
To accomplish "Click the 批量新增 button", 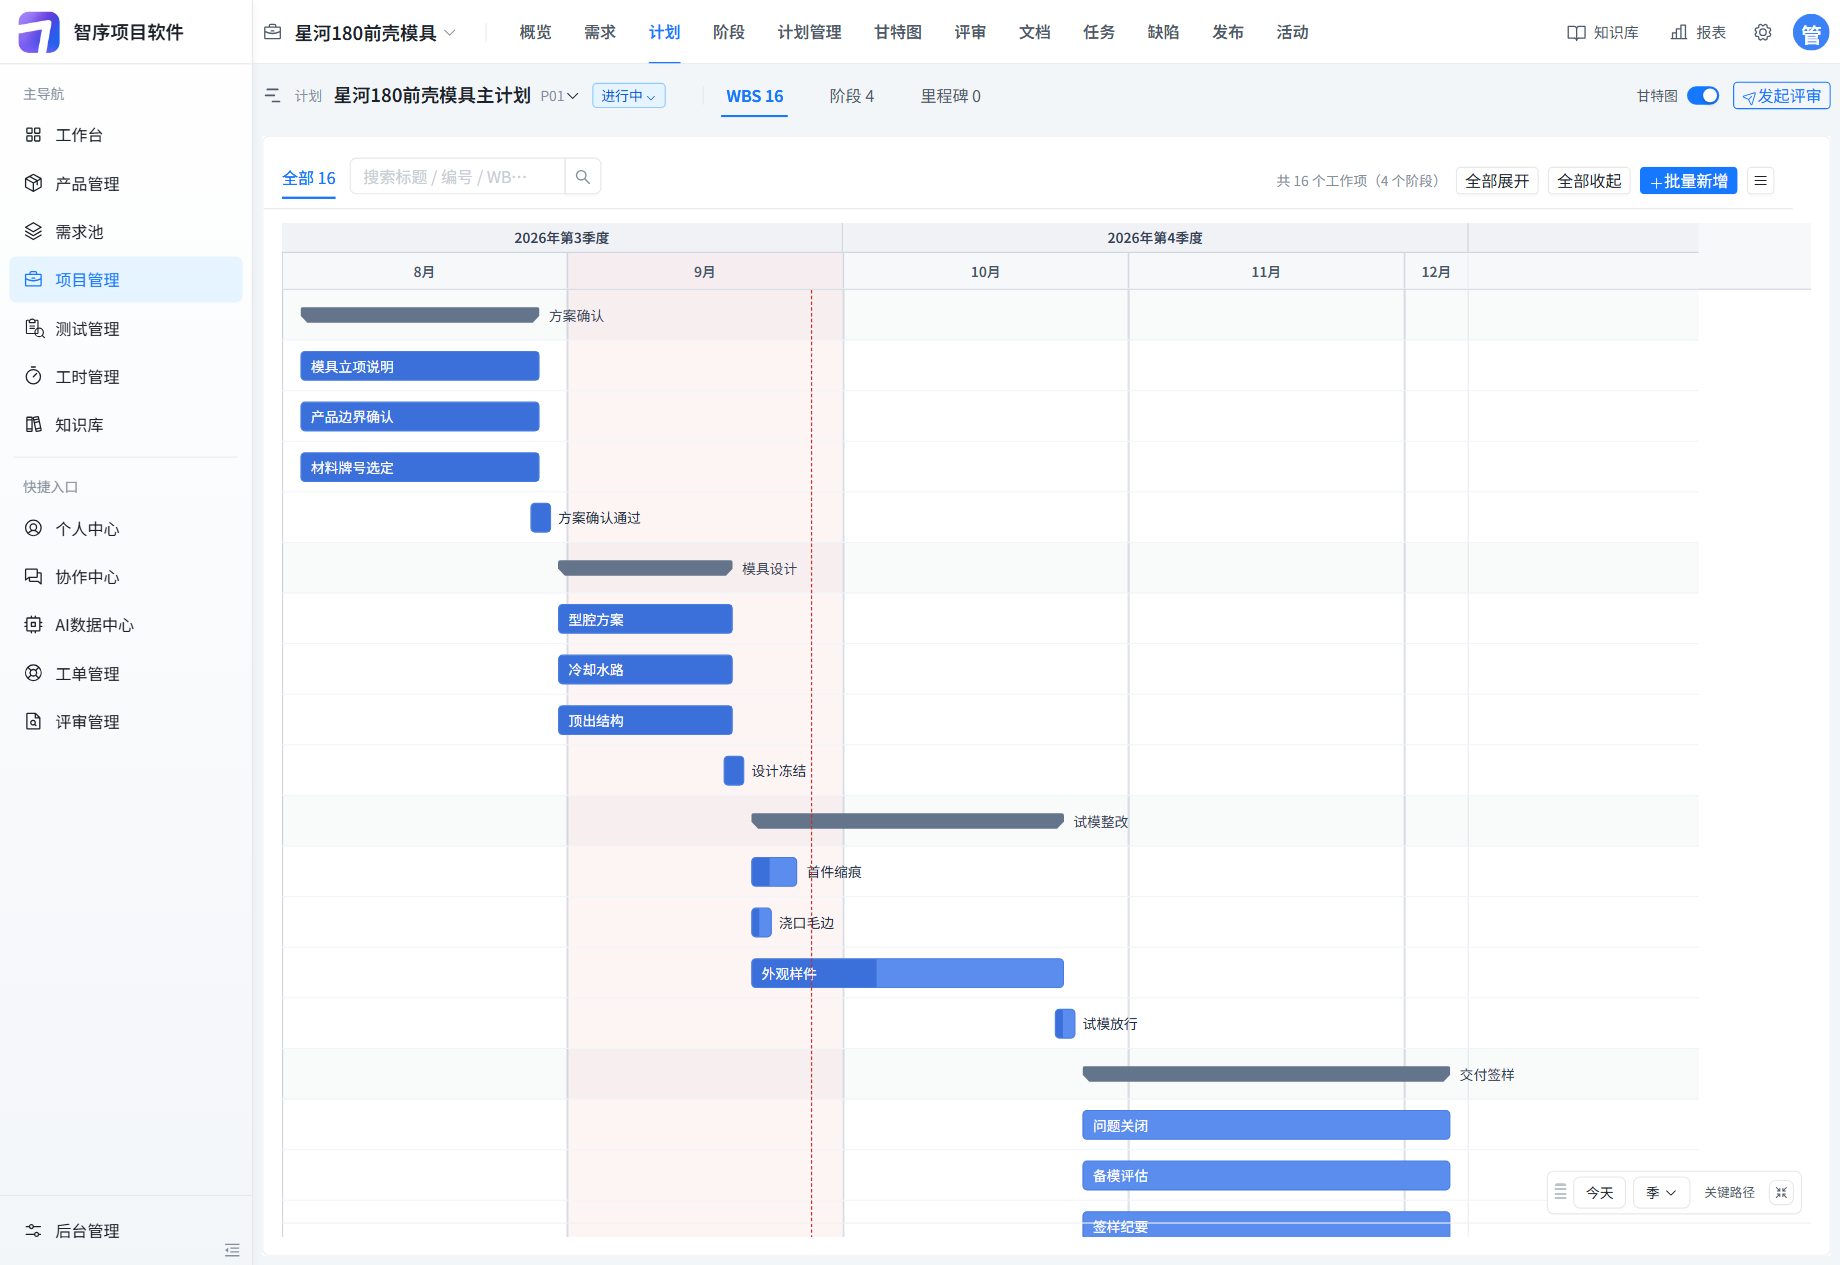I will click(1689, 181).
